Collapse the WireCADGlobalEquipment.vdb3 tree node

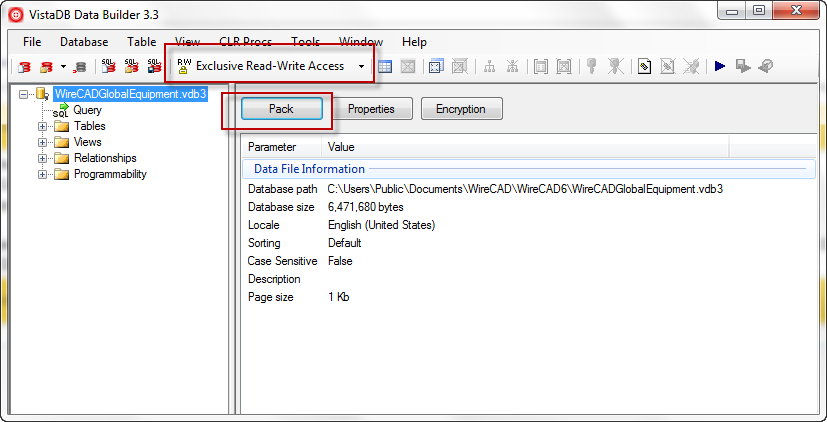(x=23, y=94)
